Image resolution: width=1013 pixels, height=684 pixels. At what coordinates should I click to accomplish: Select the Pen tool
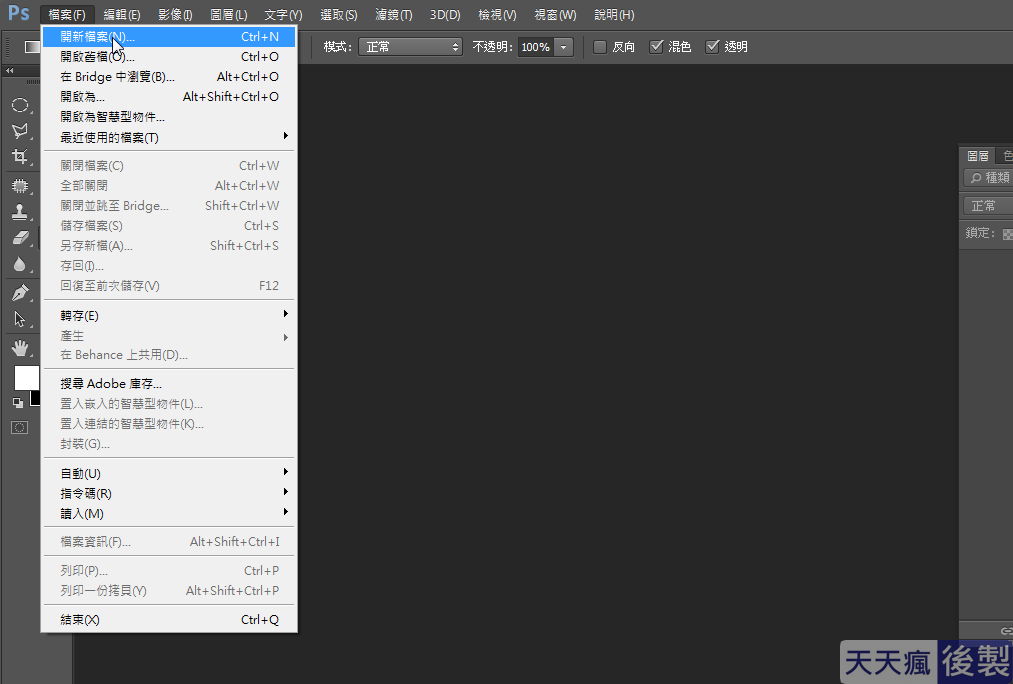coord(20,293)
